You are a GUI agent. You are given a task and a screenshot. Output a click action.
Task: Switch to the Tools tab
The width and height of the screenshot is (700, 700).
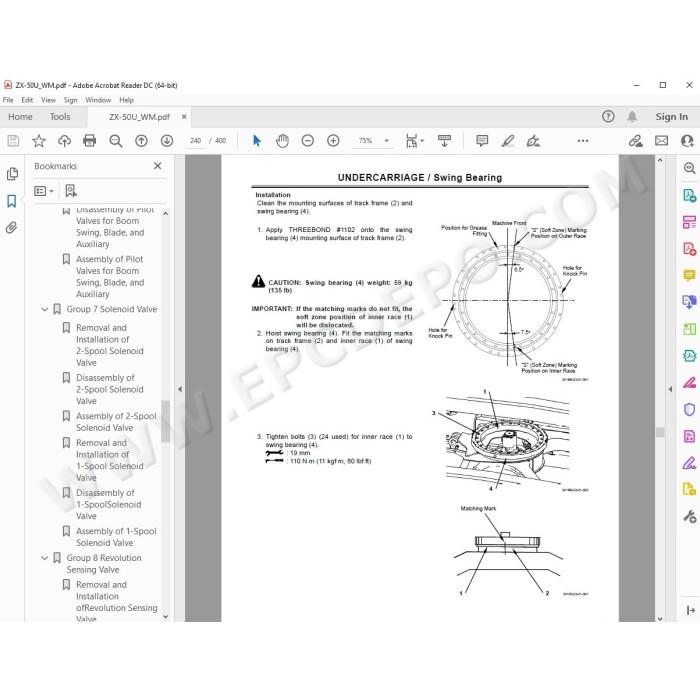[60, 117]
